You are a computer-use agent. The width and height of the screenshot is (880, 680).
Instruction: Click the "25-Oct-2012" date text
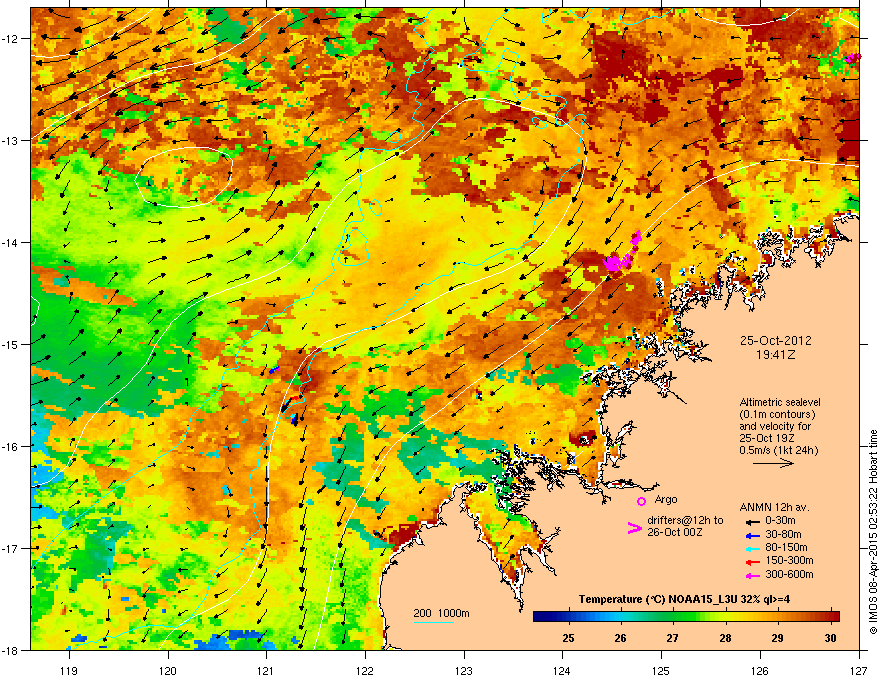(x=775, y=341)
